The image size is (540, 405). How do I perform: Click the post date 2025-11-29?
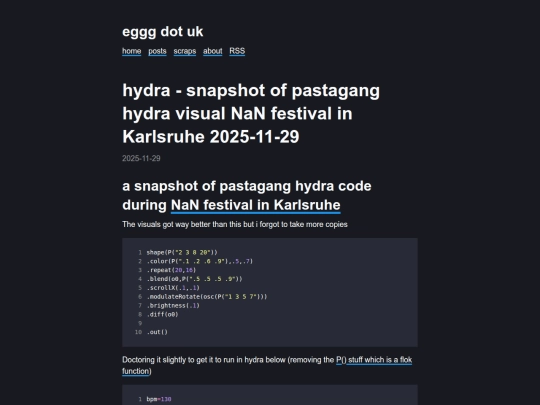point(141,158)
